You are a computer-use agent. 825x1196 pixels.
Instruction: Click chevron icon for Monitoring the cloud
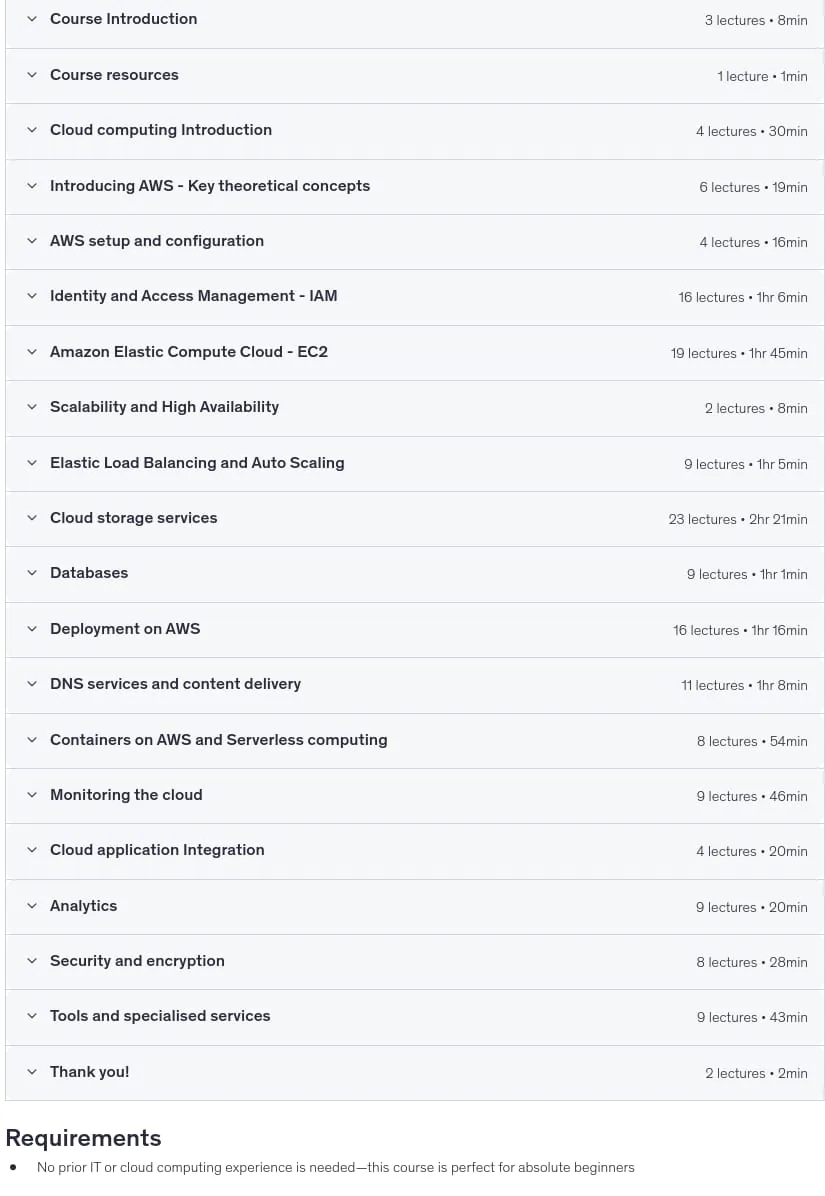32,794
